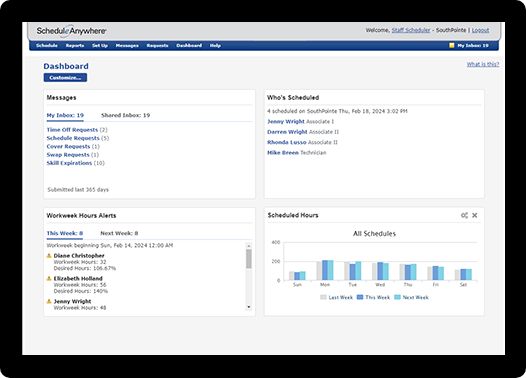Image resolution: width=526 pixels, height=378 pixels.
Task: Click Submitted last 365 days text
Action: coord(78,190)
